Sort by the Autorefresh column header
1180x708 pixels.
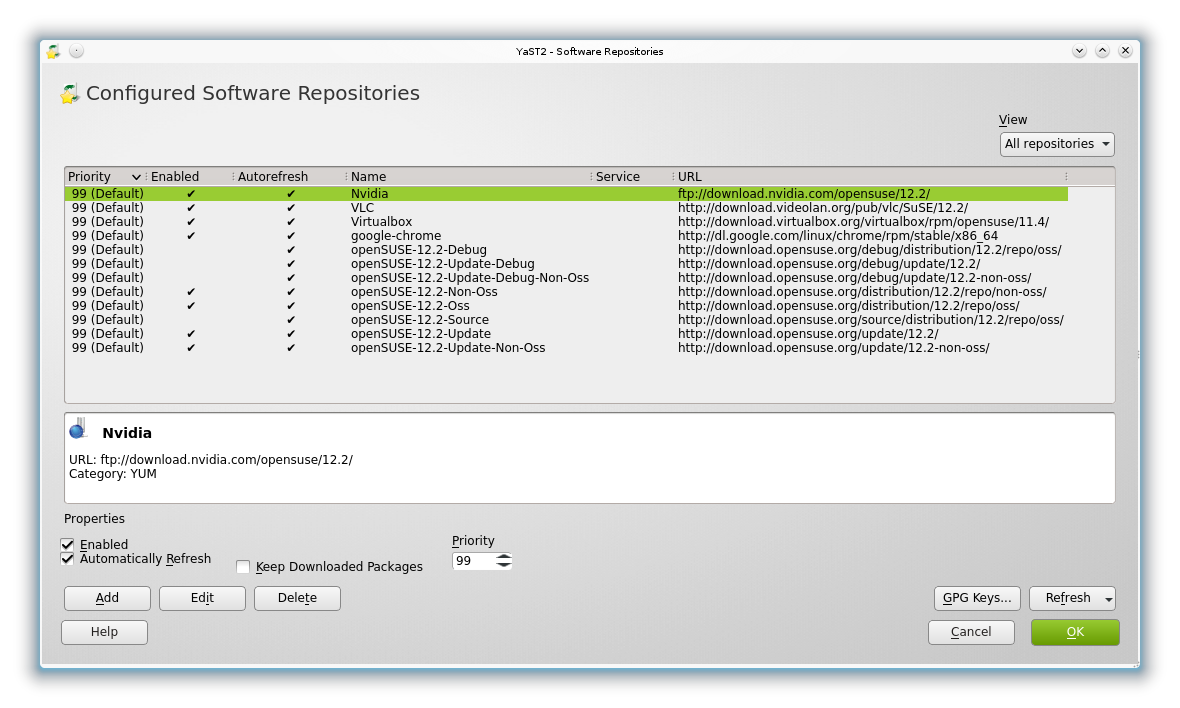point(289,177)
